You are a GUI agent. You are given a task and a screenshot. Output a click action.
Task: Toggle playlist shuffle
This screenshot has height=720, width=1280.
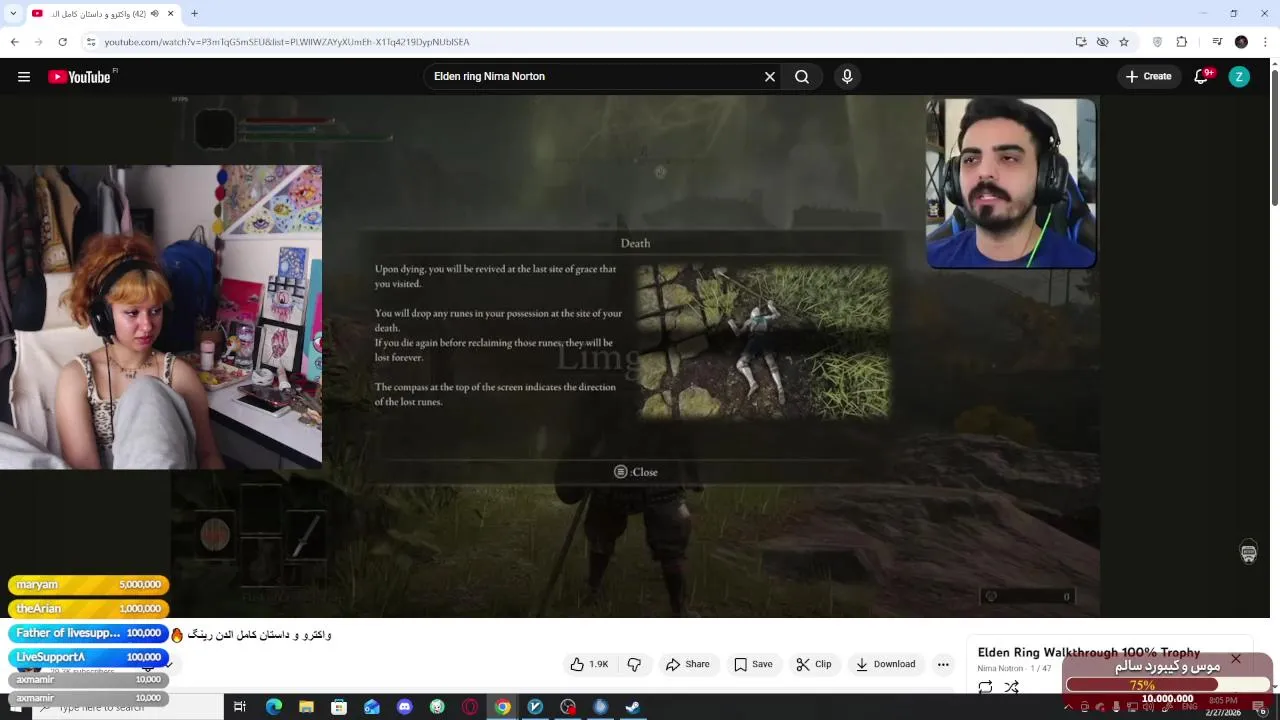point(1011,687)
